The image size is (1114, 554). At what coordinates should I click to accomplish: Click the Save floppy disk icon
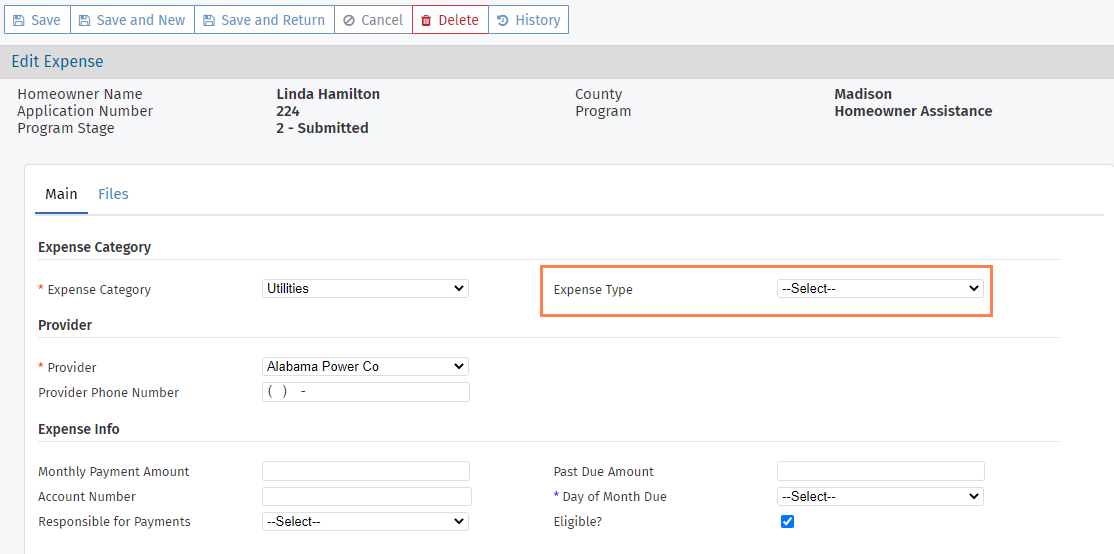pos(19,20)
